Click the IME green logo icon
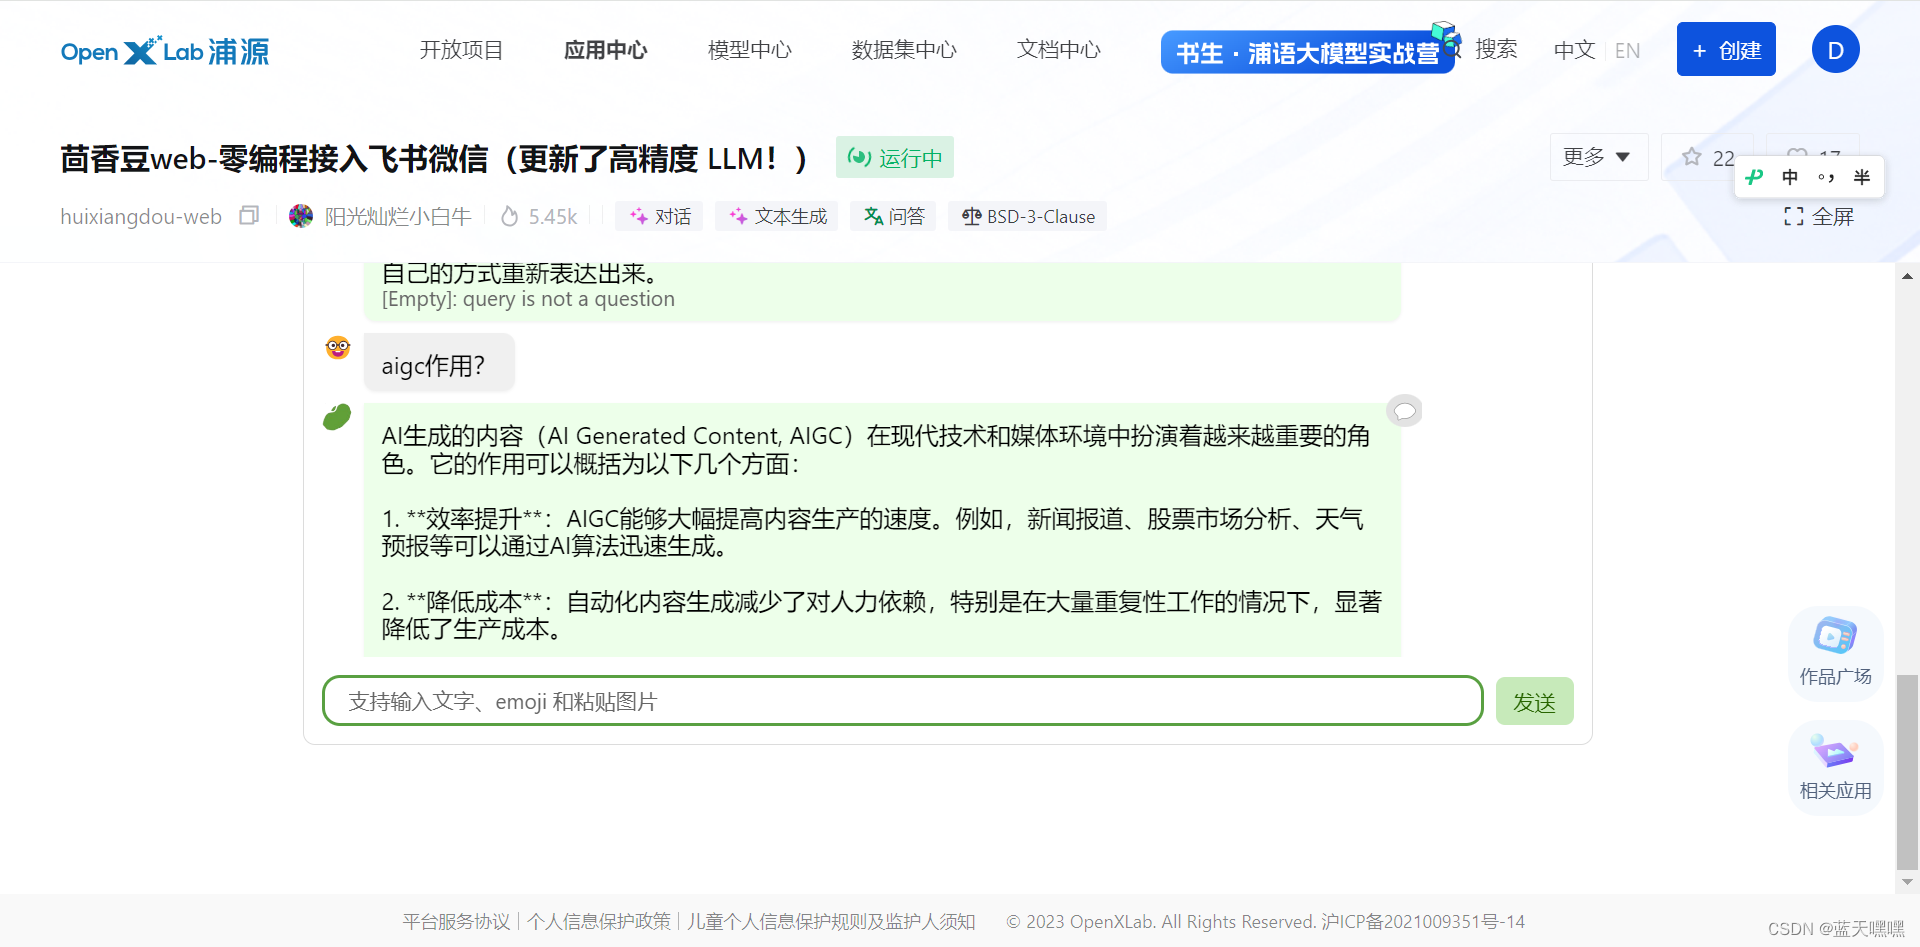Image resolution: width=1920 pixels, height=947 pixels. click(x=1753, y=177)
